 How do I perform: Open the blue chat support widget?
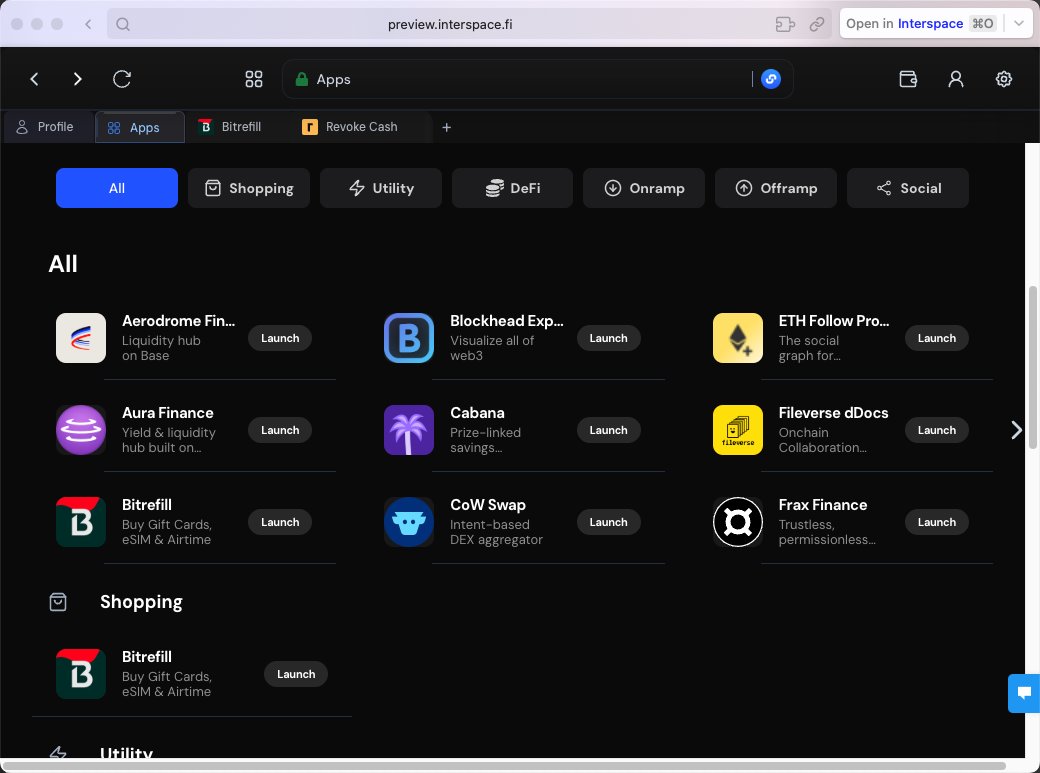click(1023, 693)
